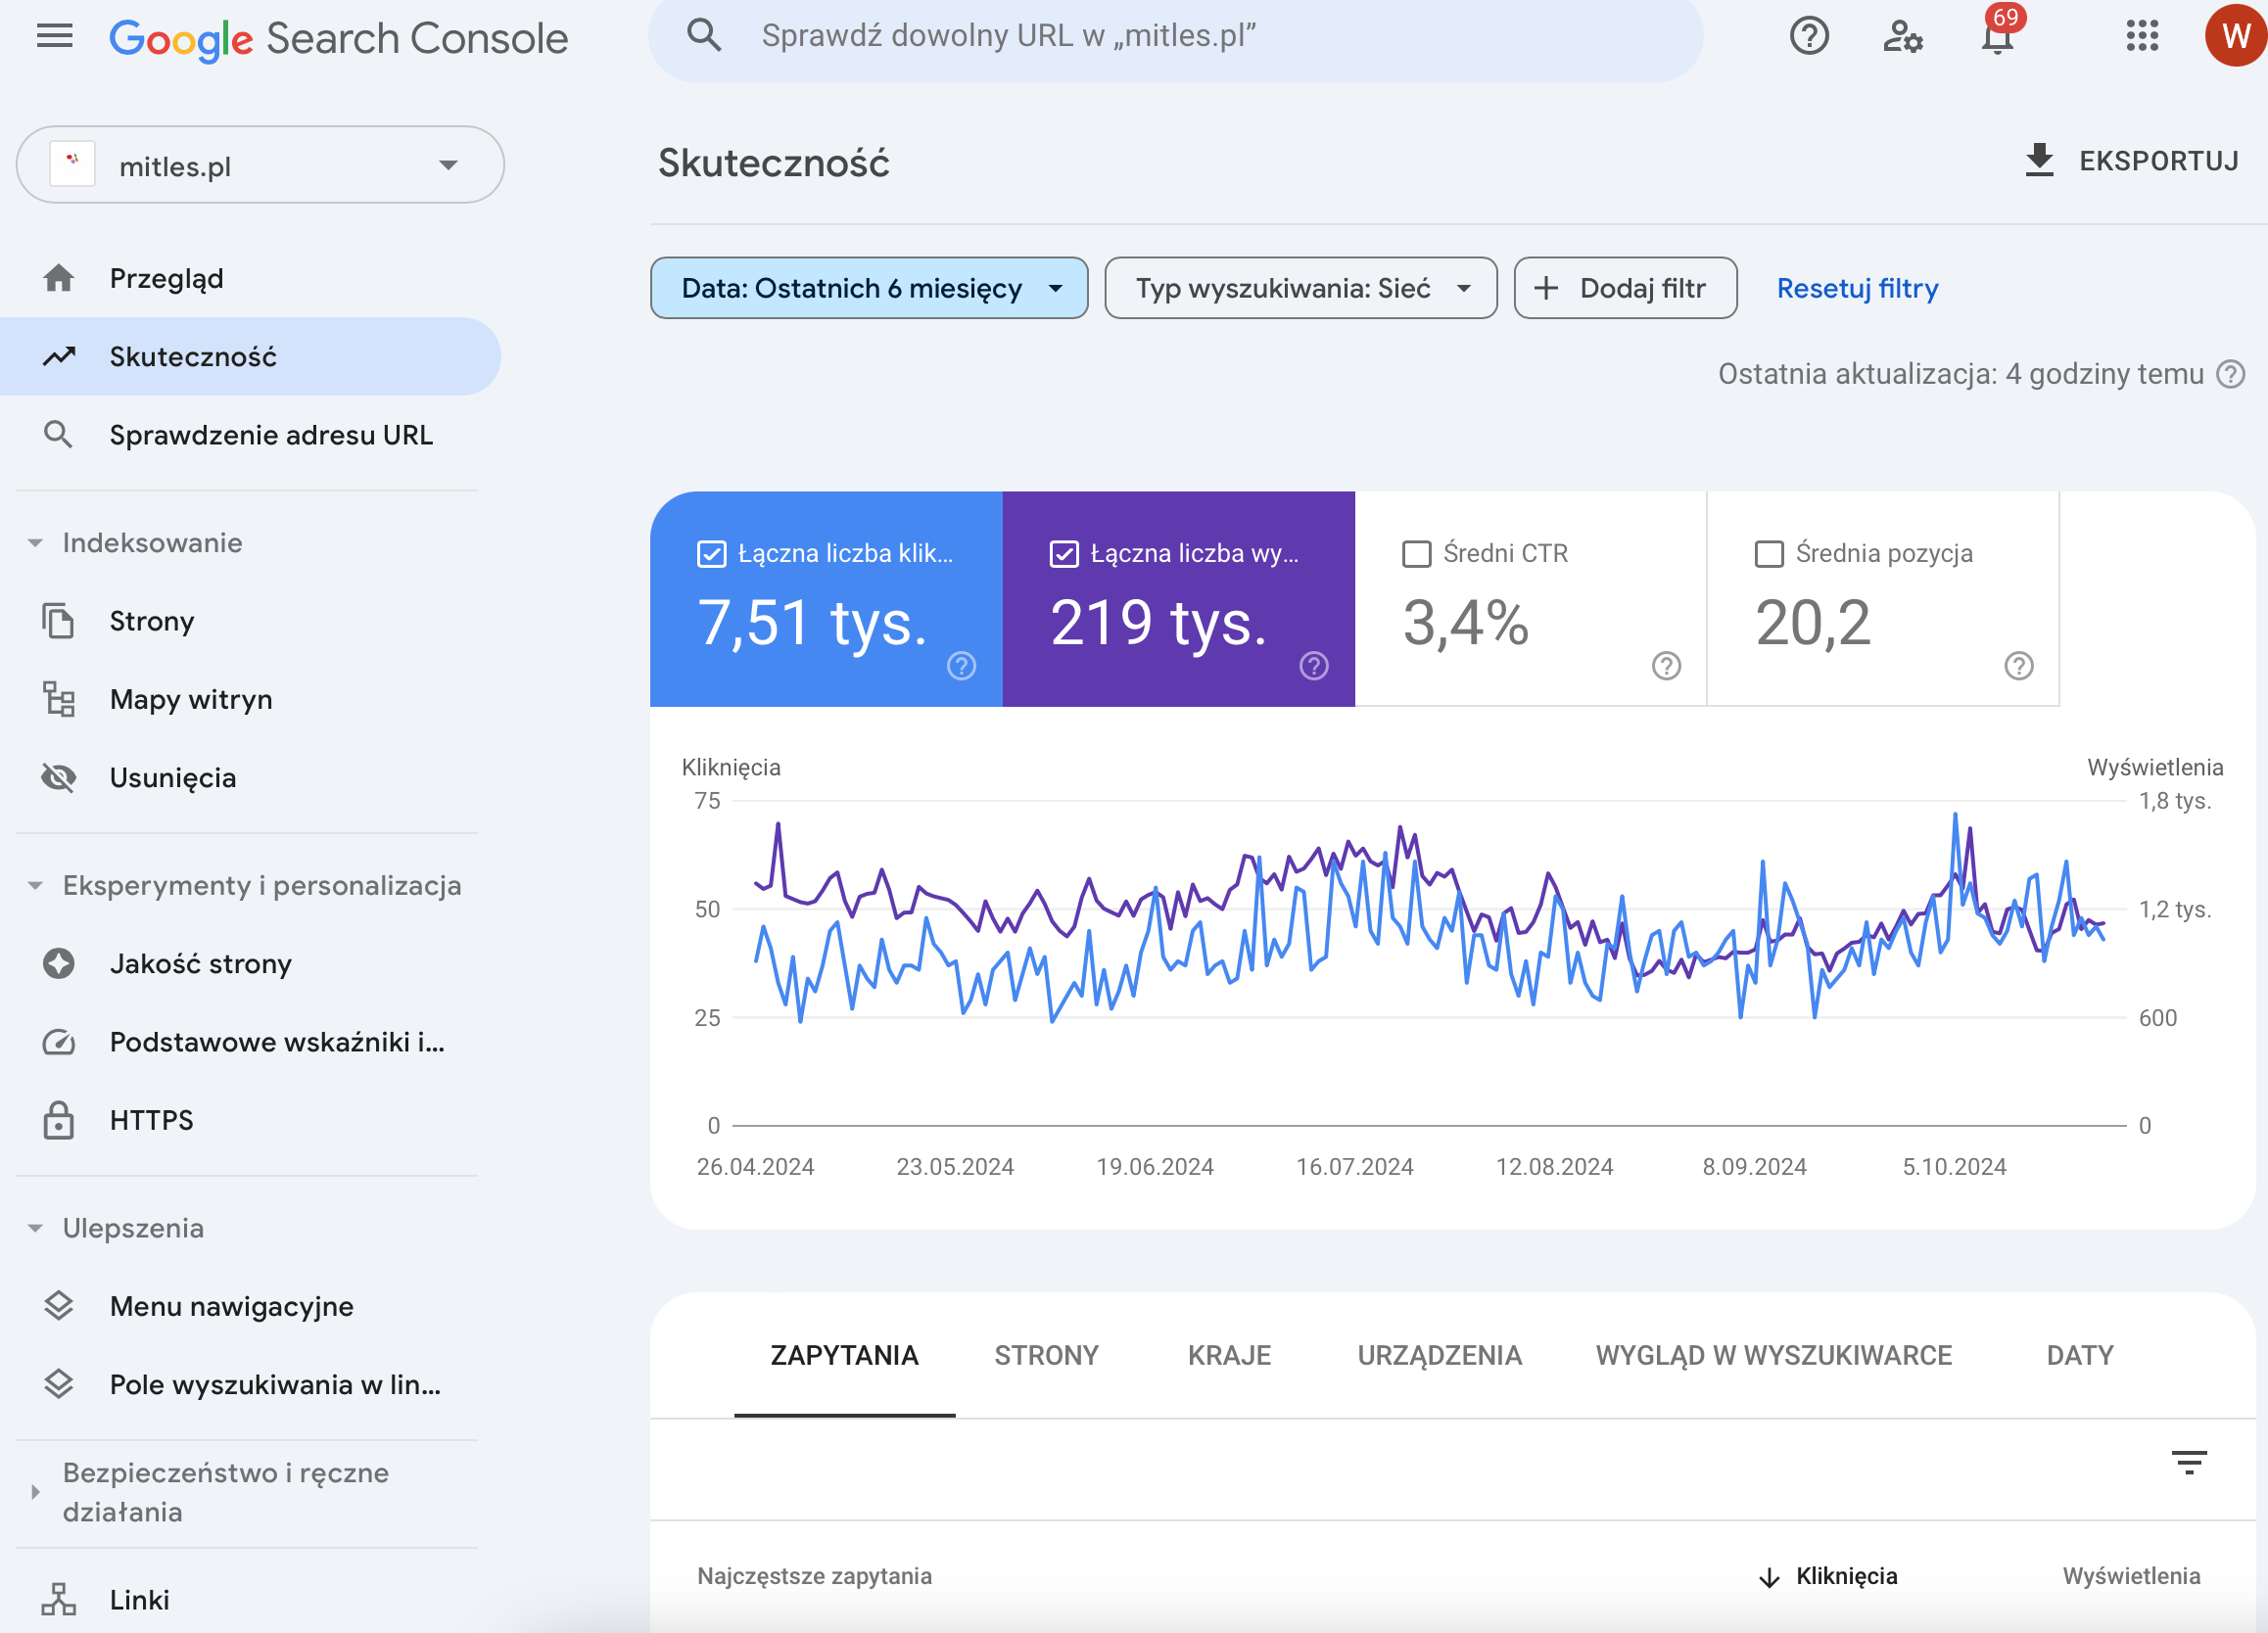Click the export download icon
Screen dimensions: 2268x1633
coord(2039,160)
